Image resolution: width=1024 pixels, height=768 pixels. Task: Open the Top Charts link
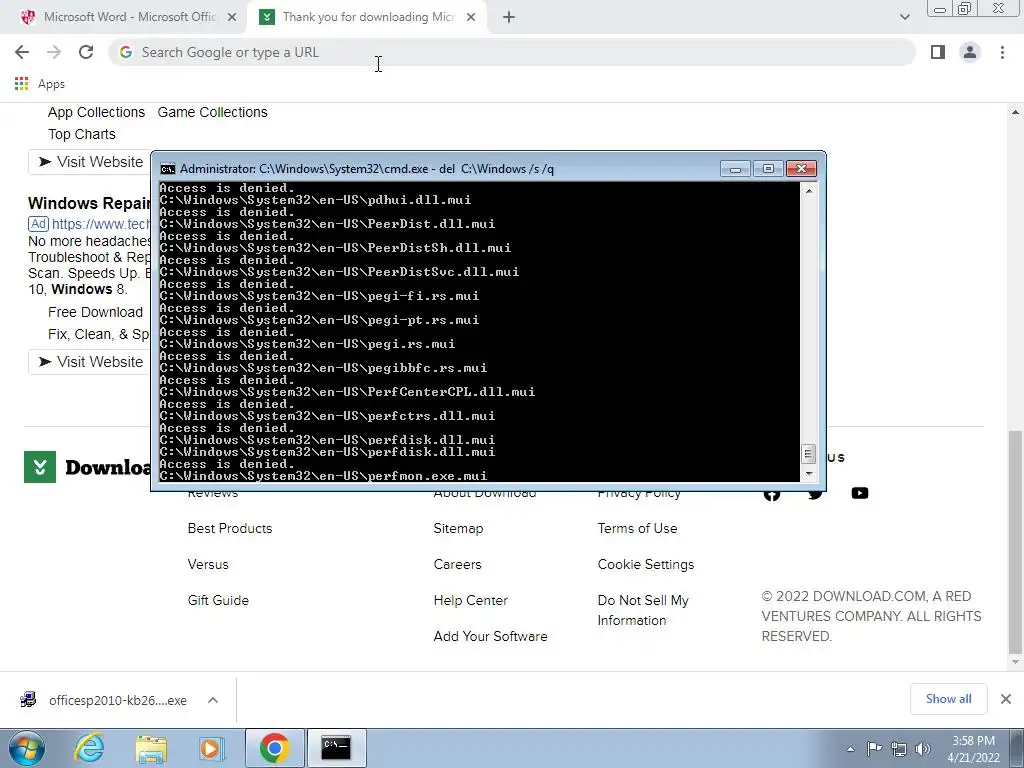click(x=82, y=135)
